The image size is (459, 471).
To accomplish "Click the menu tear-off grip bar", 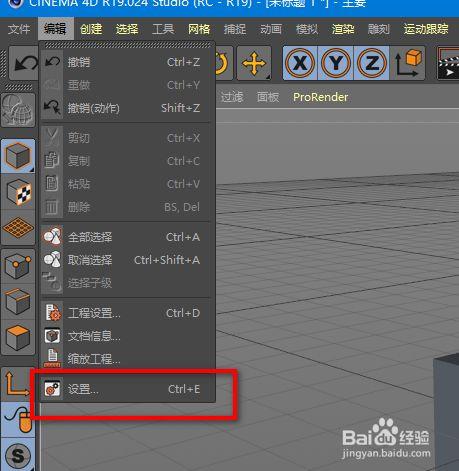I will 128,45.
